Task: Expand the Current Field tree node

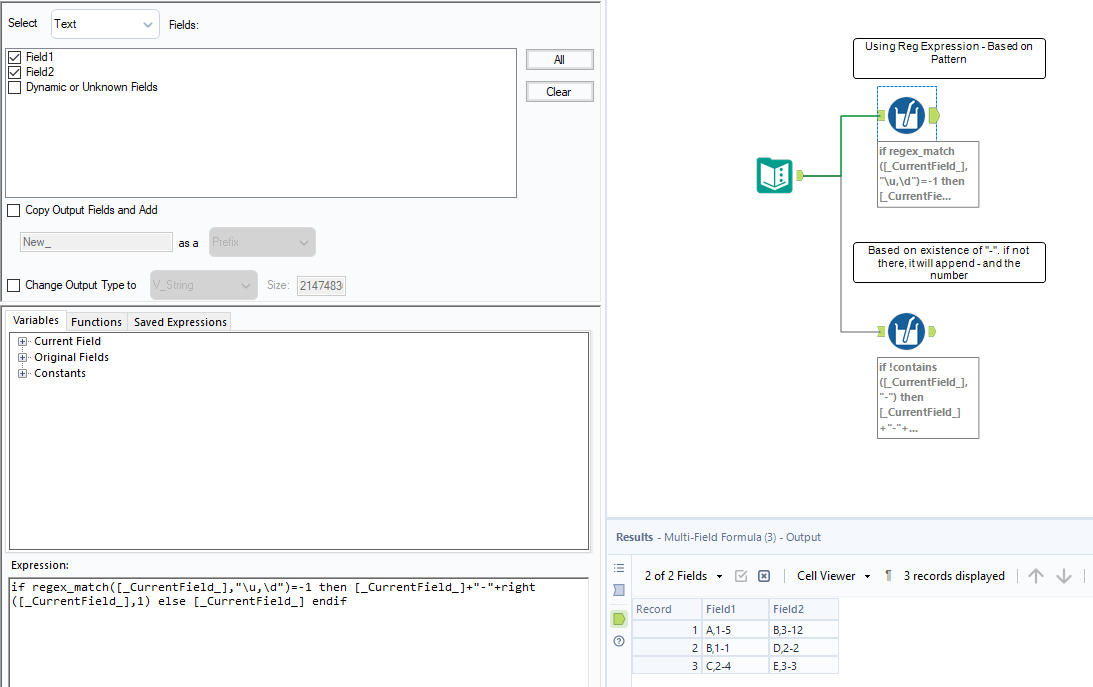Action: [22, 341]
